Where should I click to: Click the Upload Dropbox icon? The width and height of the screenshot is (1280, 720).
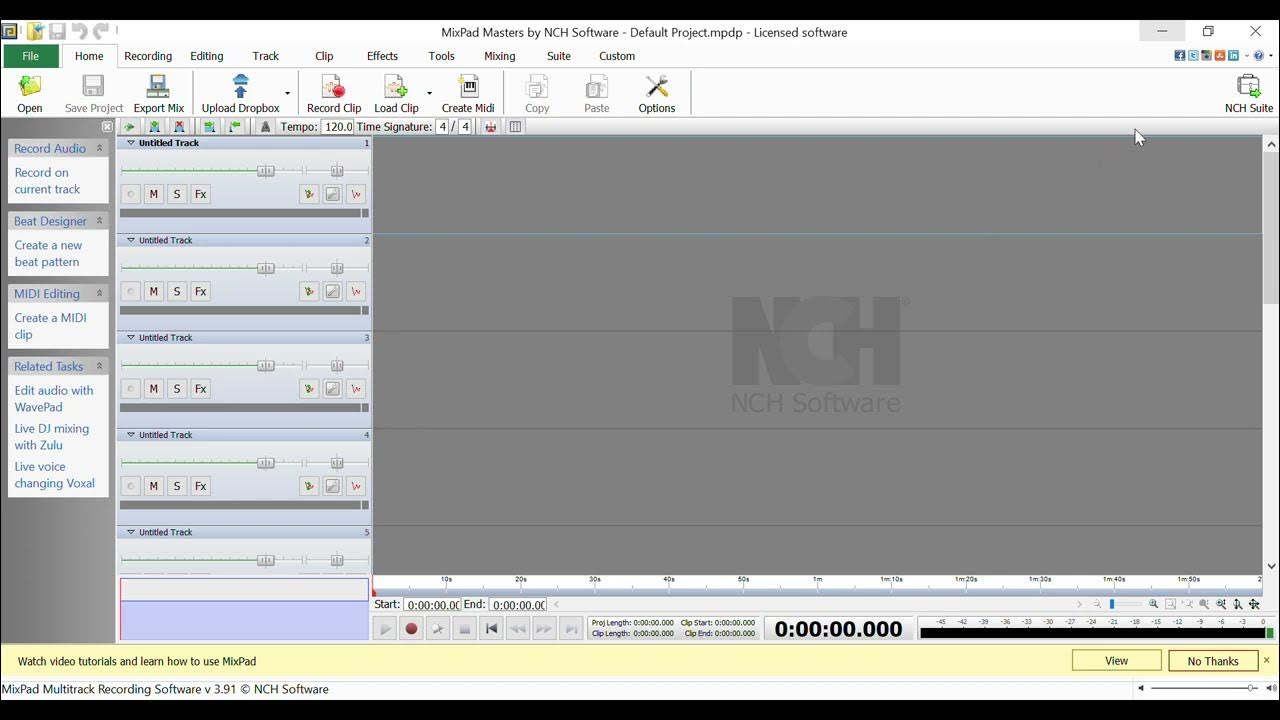click(x=240, y=87)
